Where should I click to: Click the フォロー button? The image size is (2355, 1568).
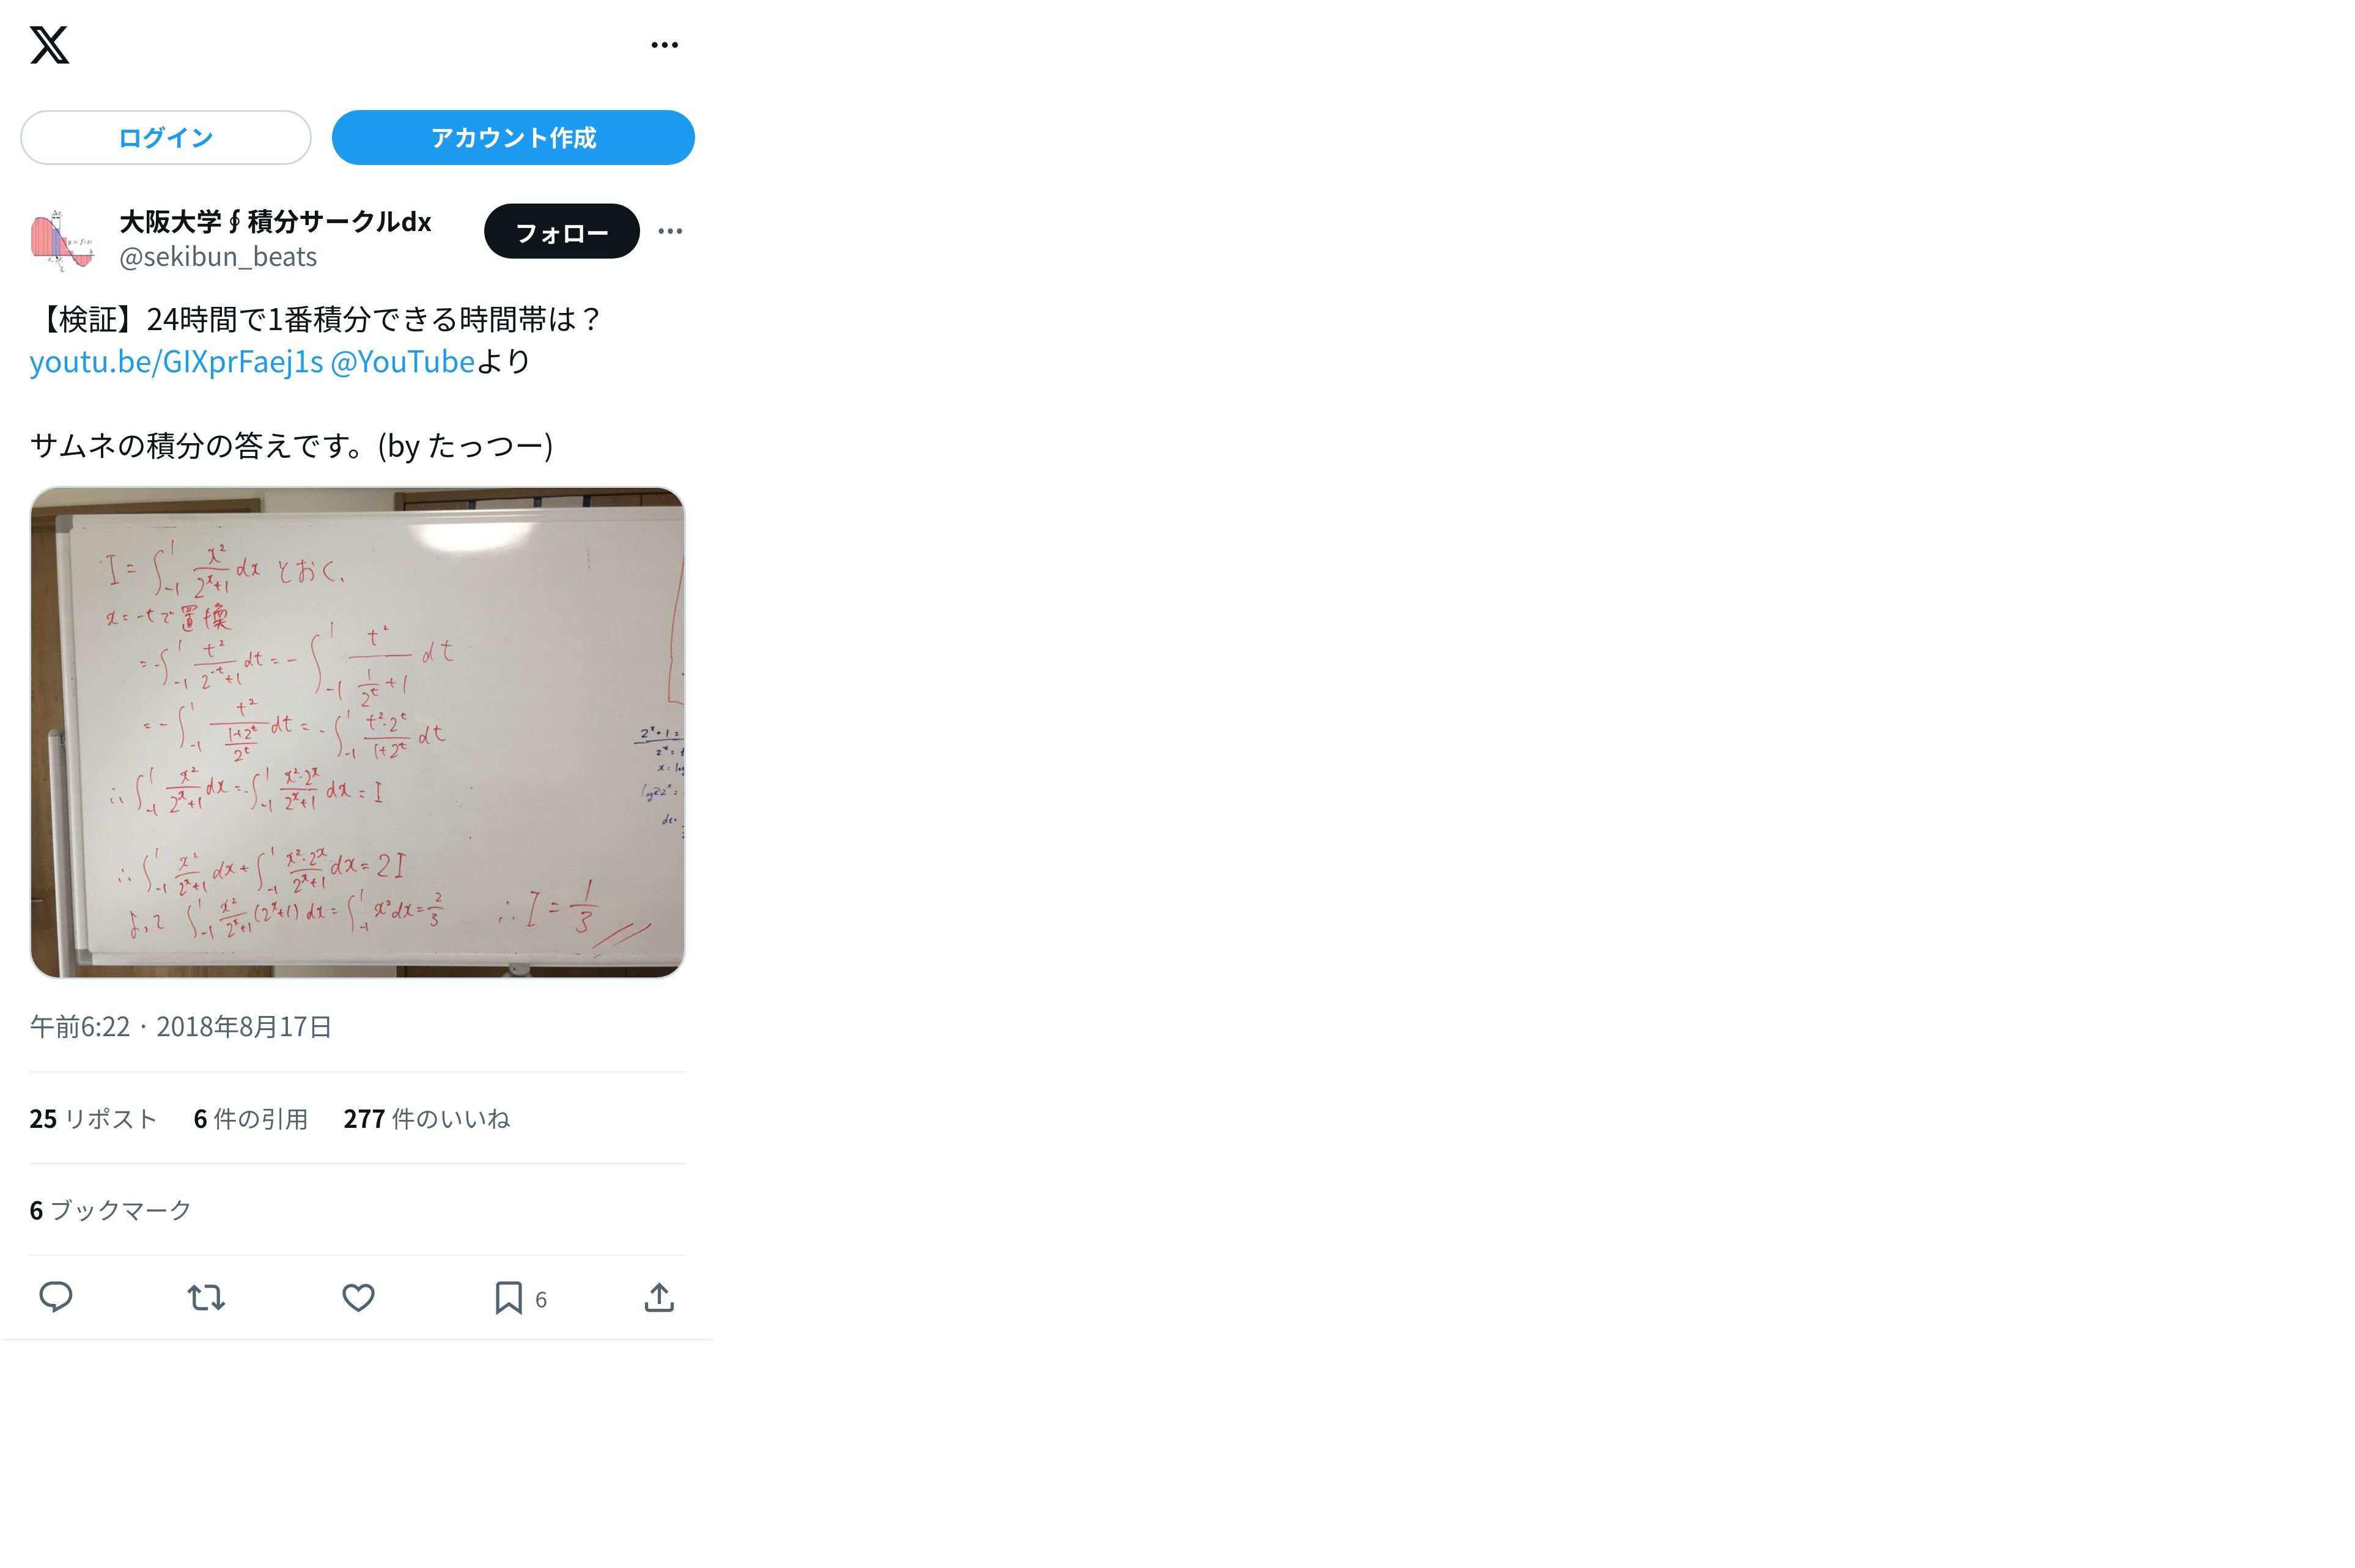(562, 232)
